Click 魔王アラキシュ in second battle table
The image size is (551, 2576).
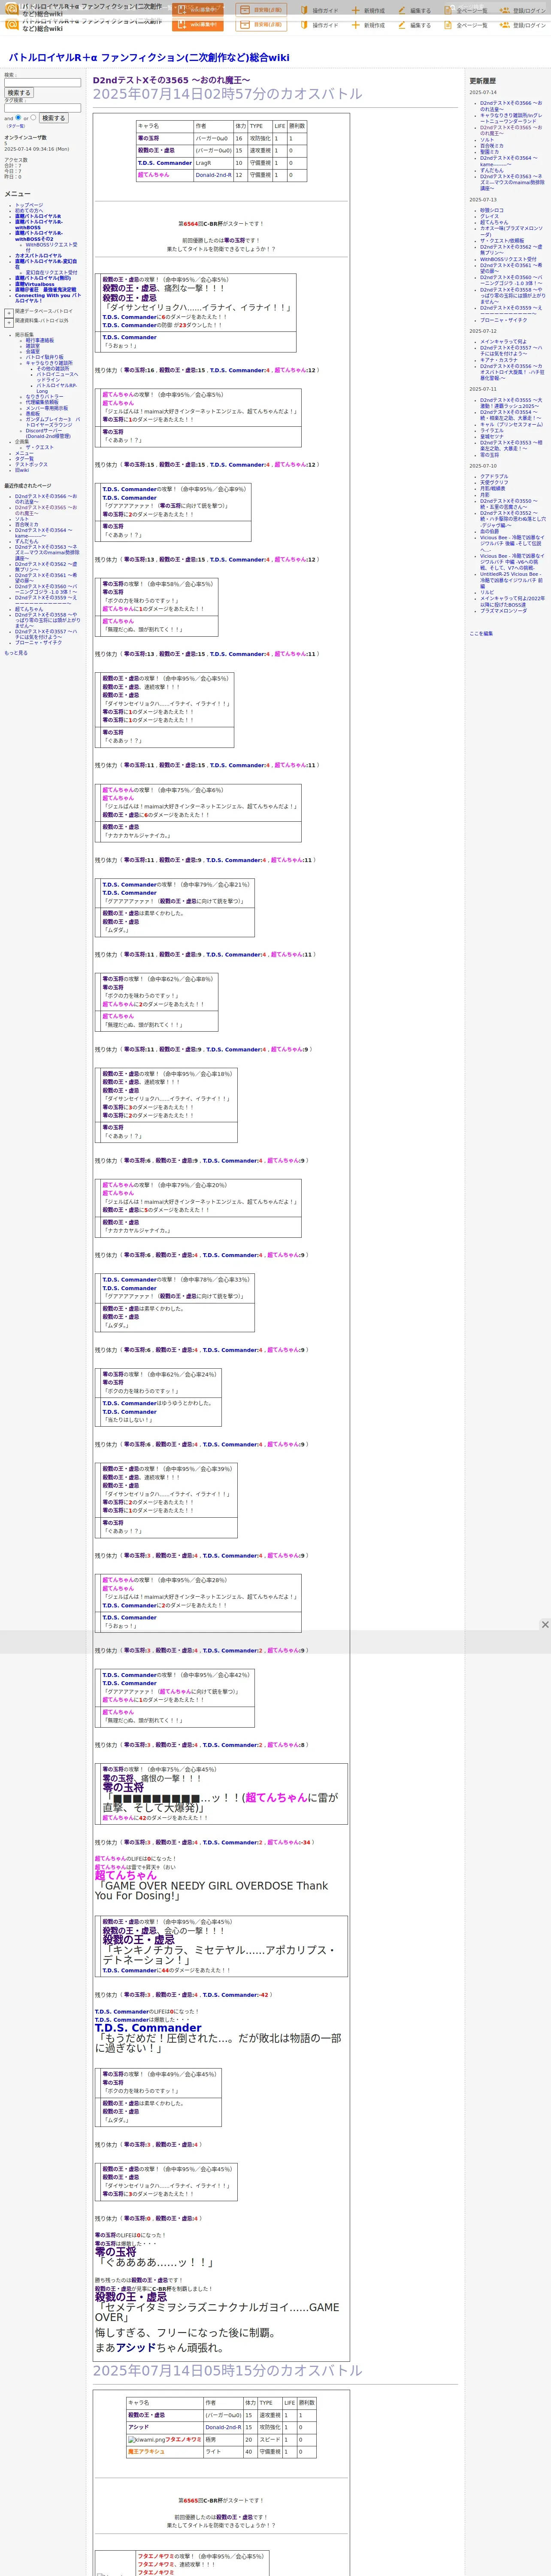[146, 2451]
